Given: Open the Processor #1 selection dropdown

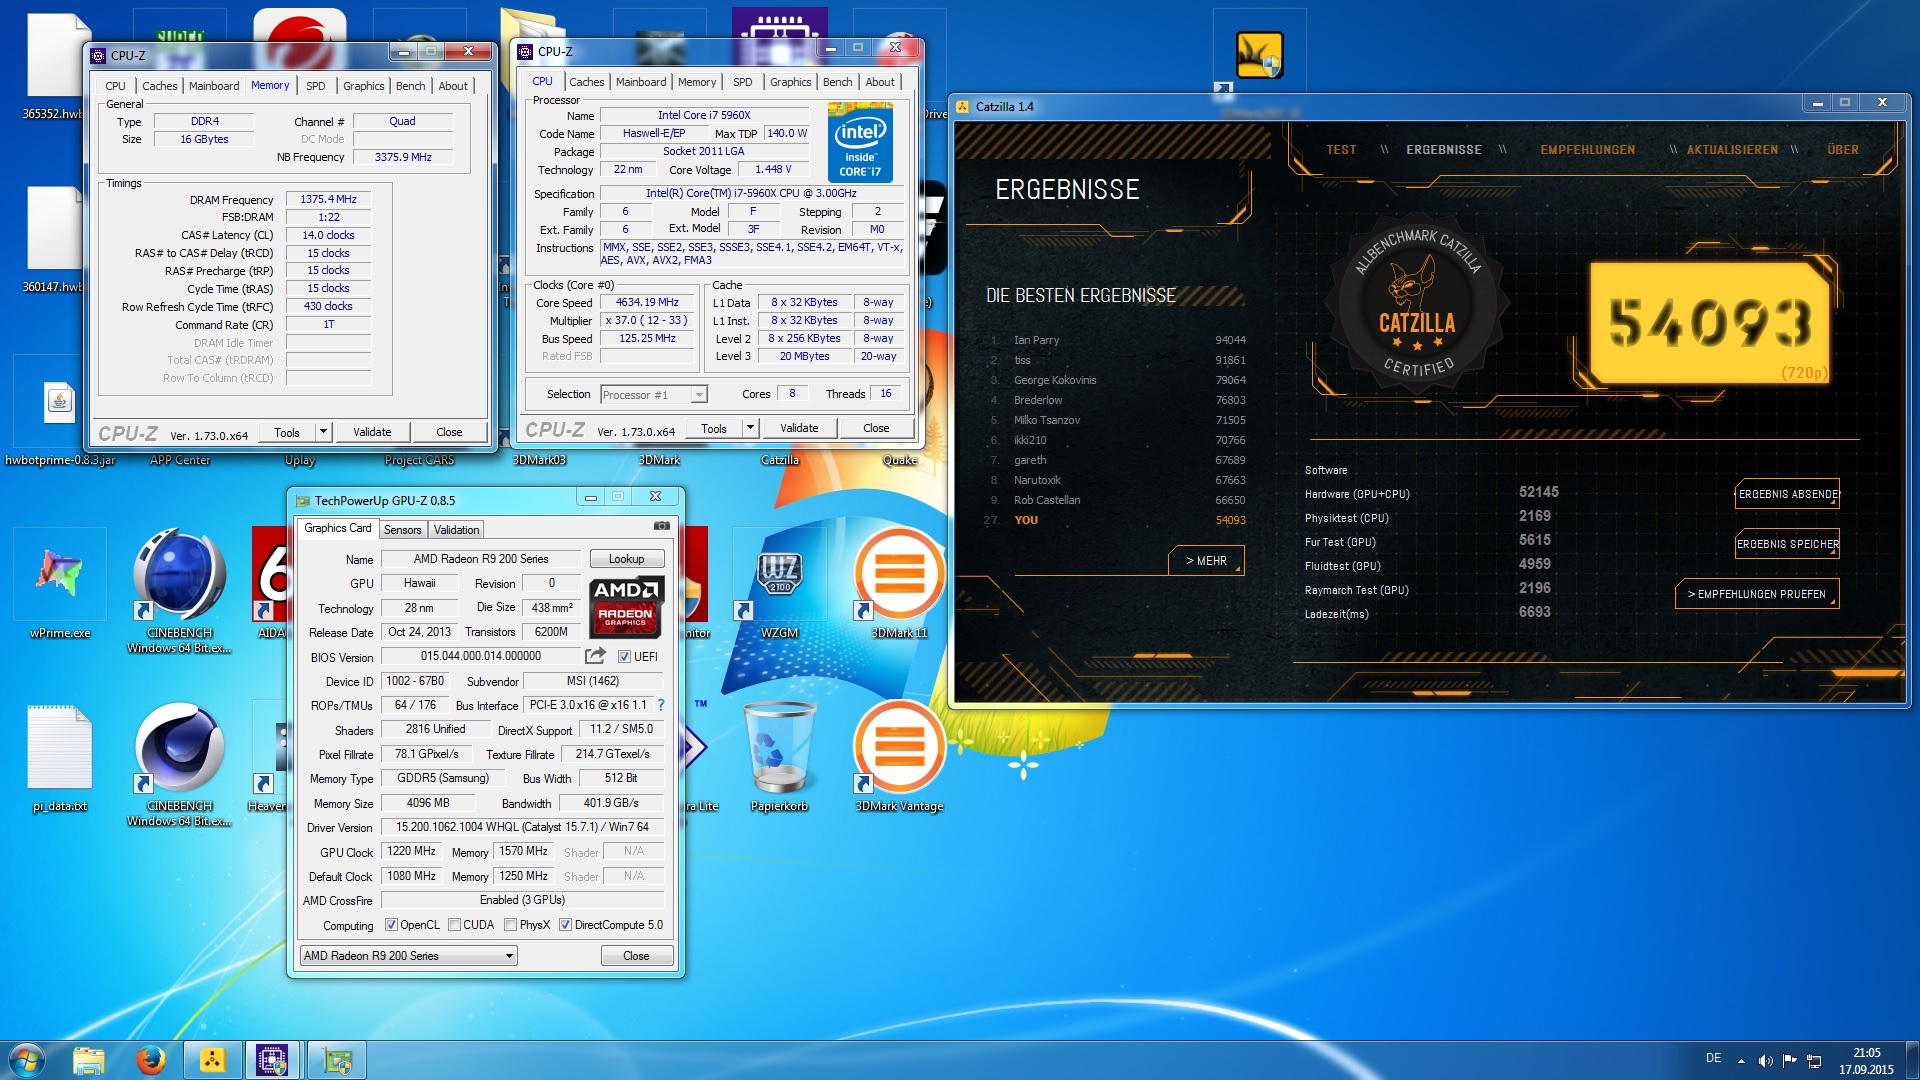Looking at the screenshot, I should (x=654, y=395).
